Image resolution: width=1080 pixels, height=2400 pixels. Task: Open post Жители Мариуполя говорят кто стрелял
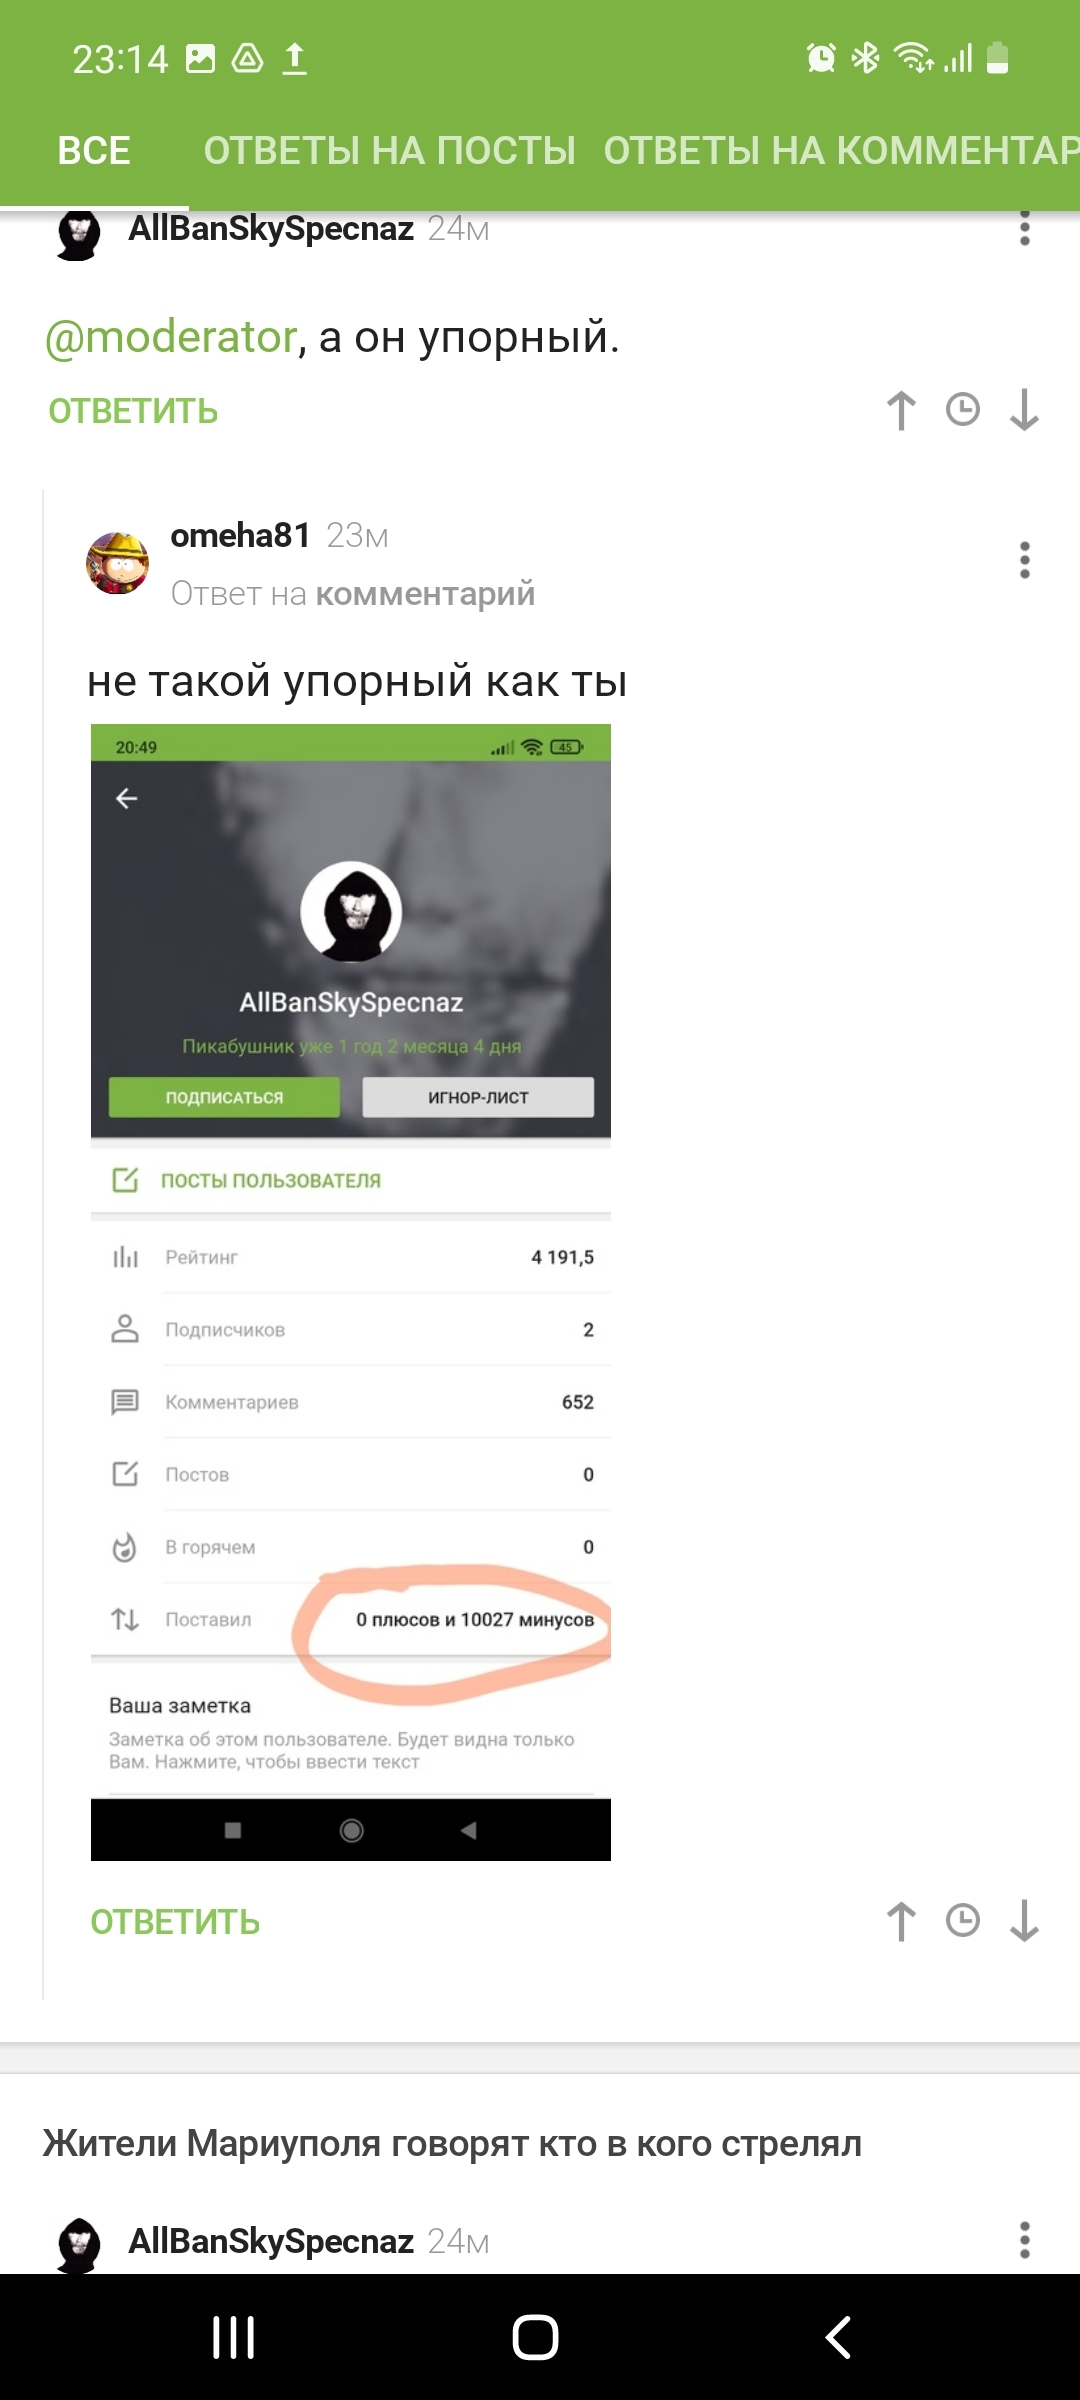[x=452, y=2143]
